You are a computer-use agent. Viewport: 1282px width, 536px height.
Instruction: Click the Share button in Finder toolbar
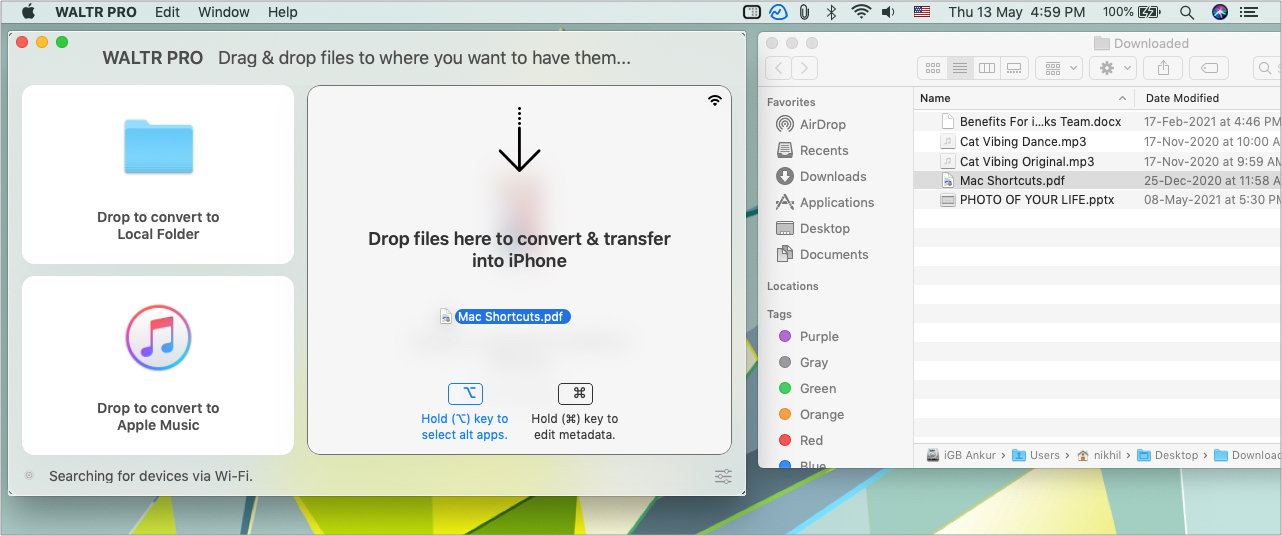(1163, 68)
